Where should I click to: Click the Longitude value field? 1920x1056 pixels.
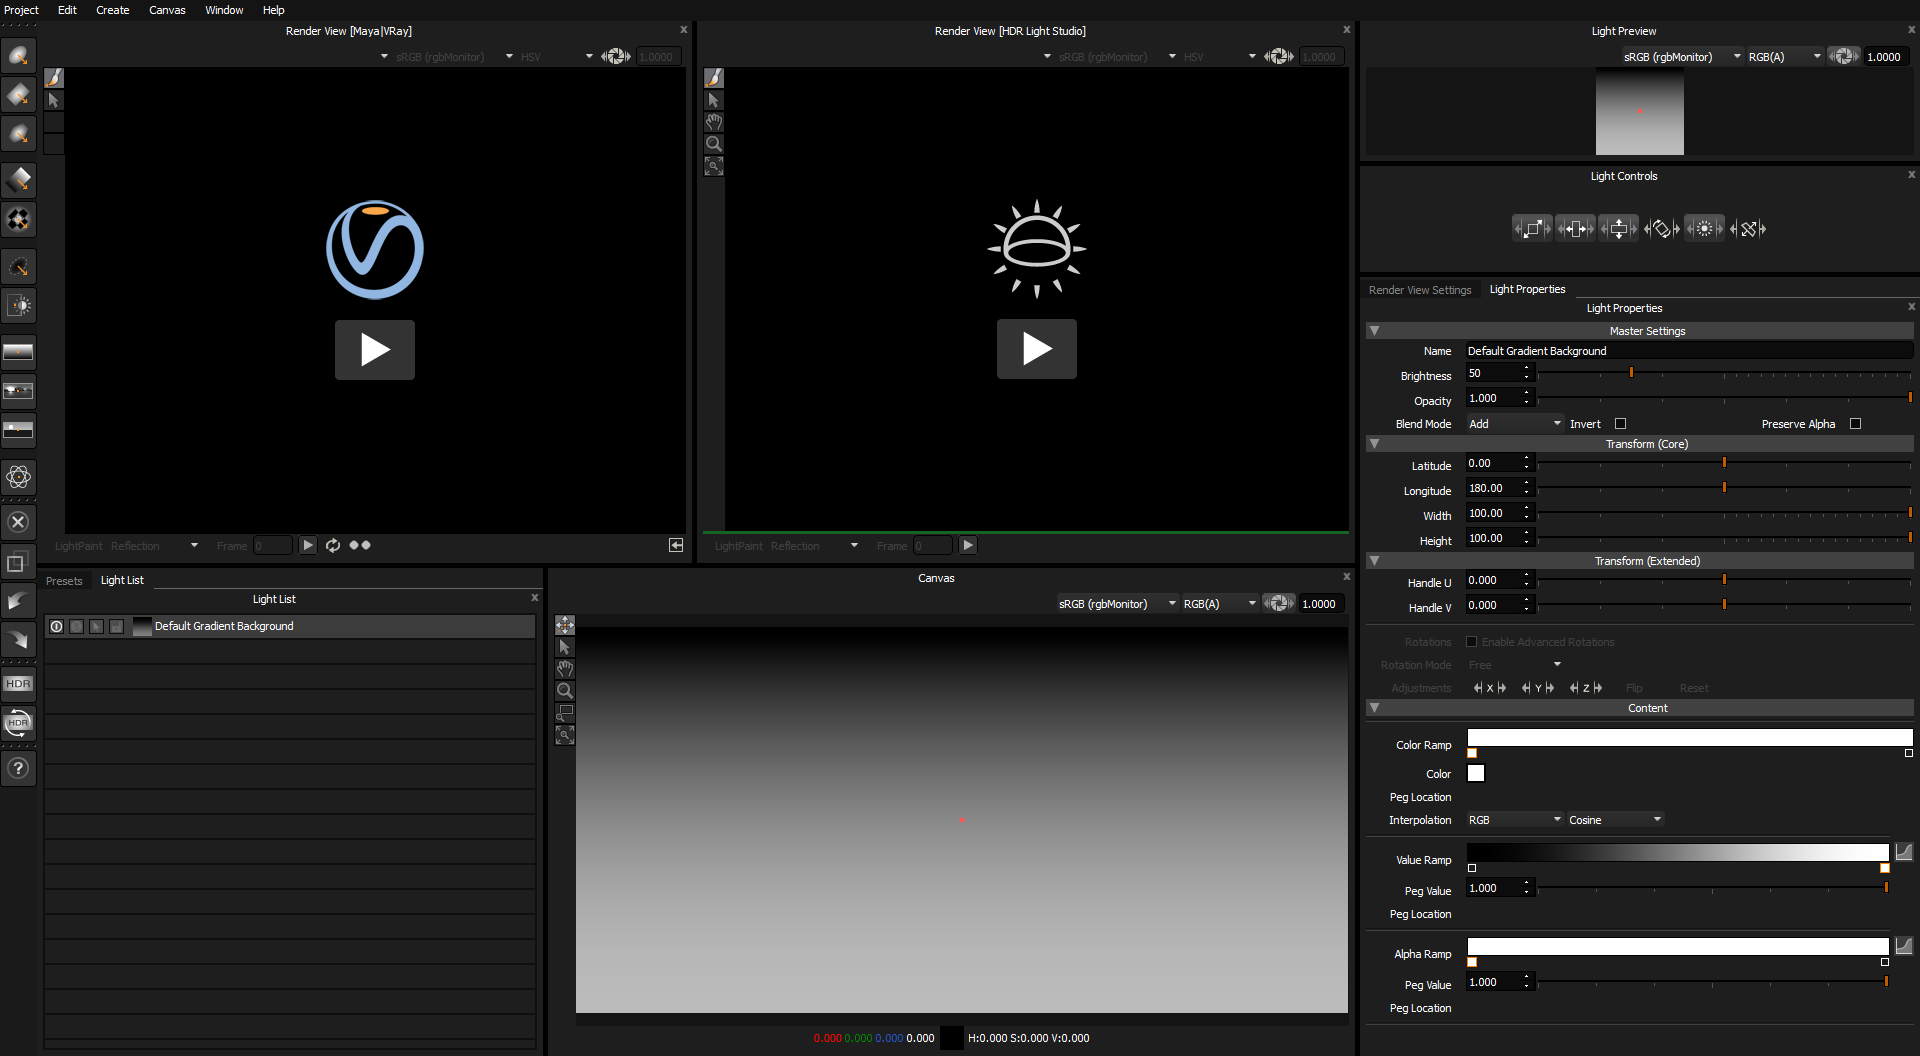[x=1493, y=488]
